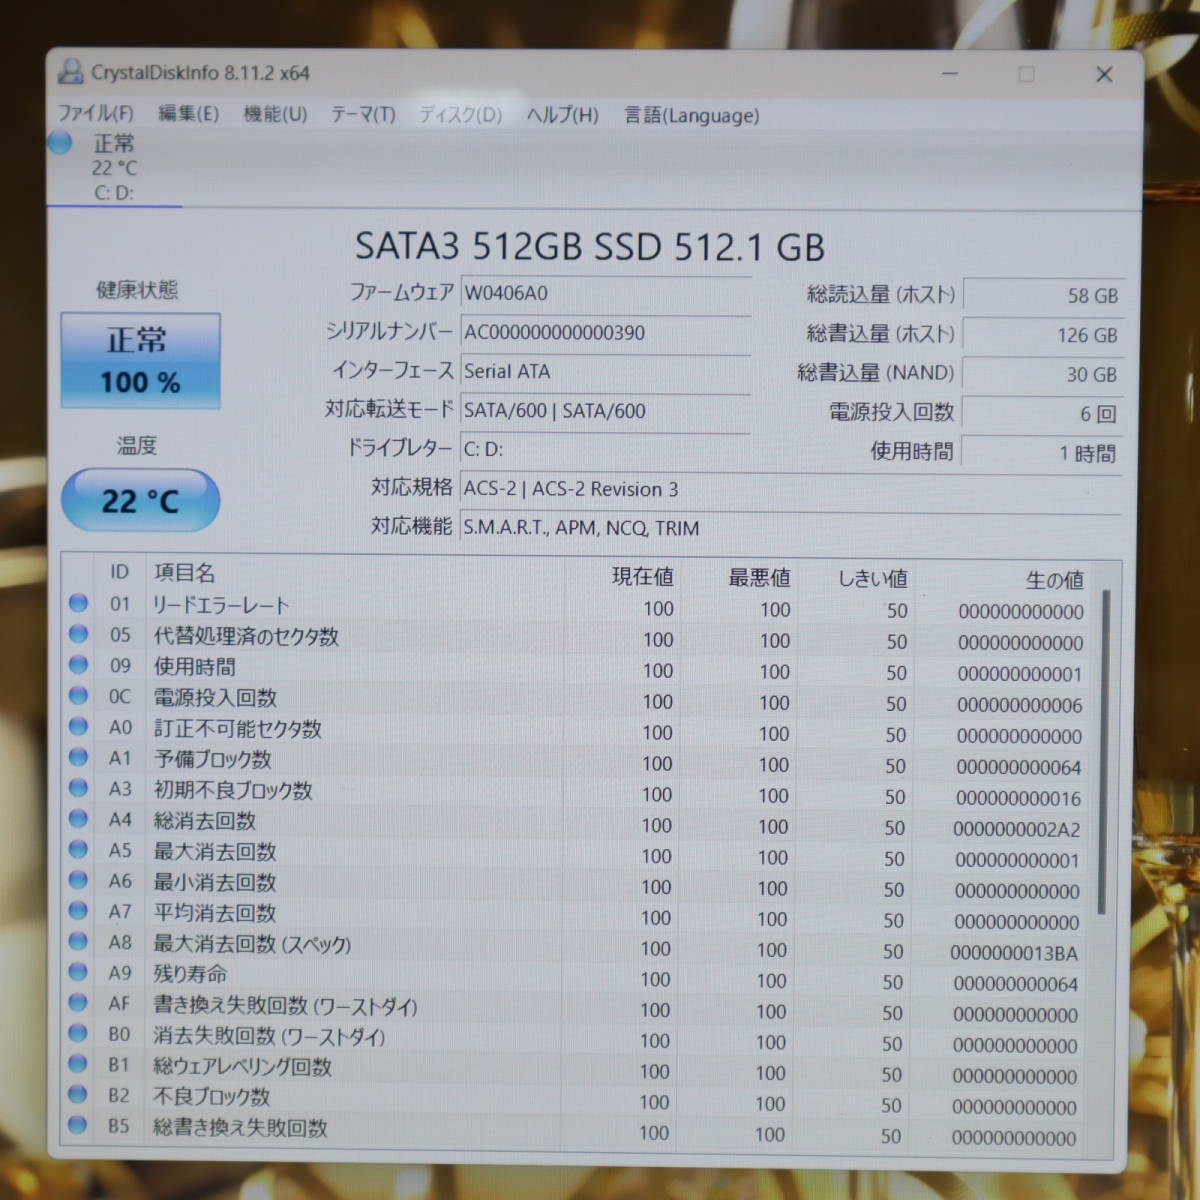Click the transfer mode field SATA/600 | SATA/600

605,410
